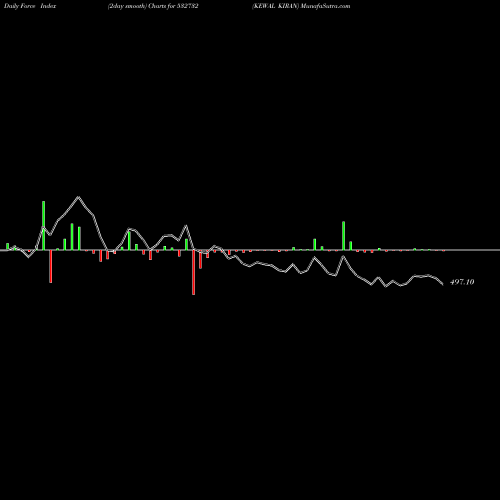Click the '(2day smooth) Charts for 532732' label
The width and height of the screenshot is (500, 500).
click(153, 6)
